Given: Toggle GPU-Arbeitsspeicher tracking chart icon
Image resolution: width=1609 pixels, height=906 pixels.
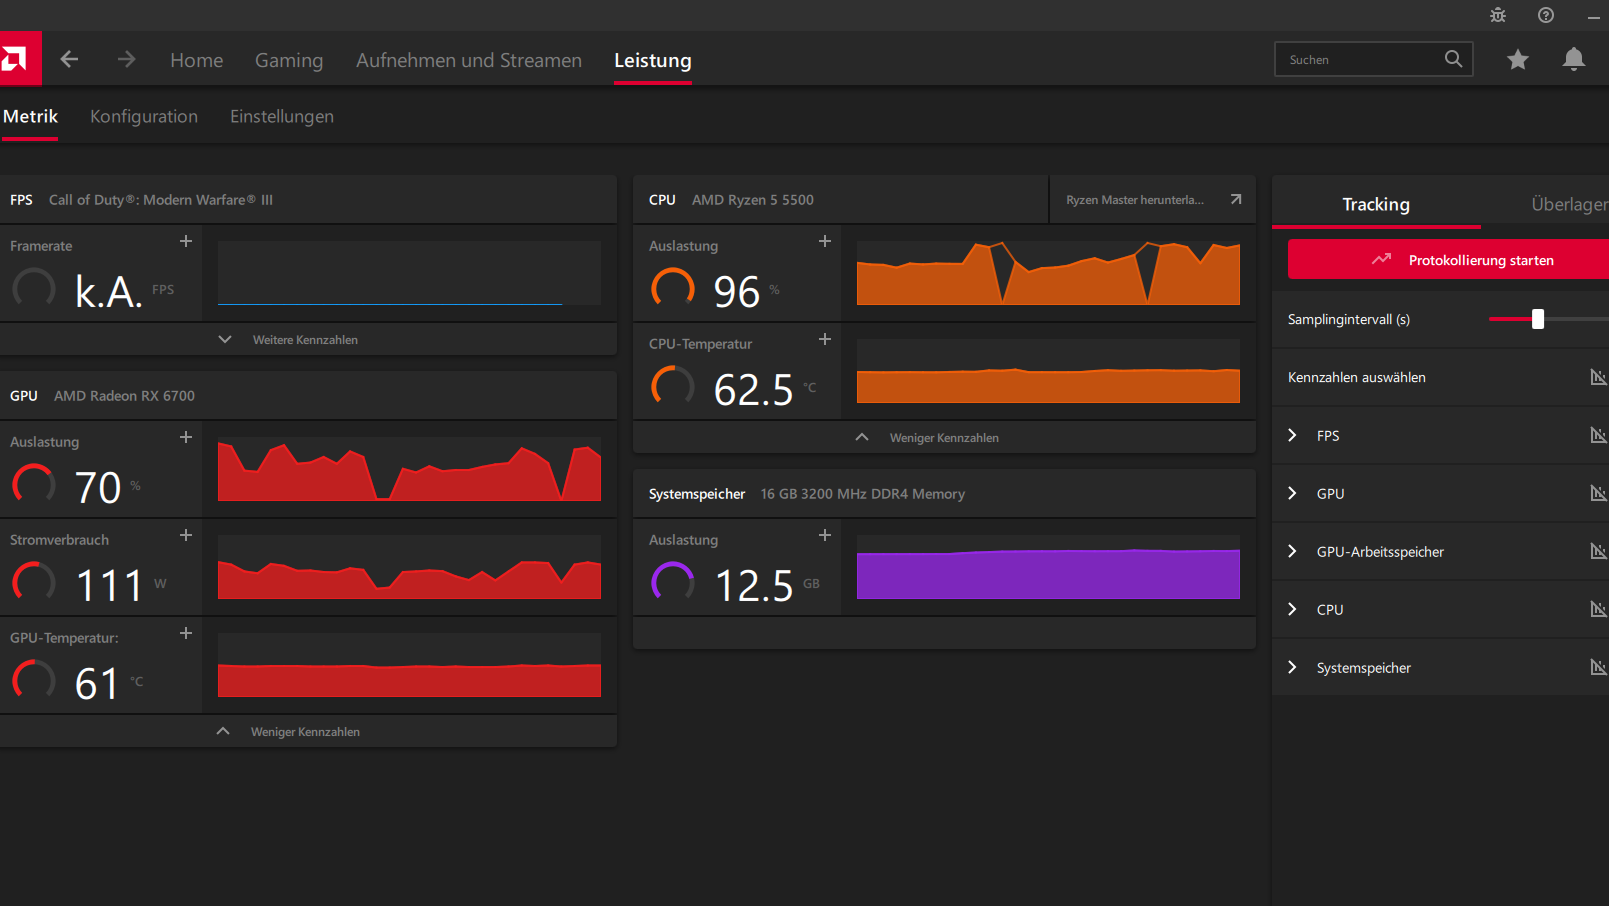Looking at the screenshot, I should click(1598, 551).
